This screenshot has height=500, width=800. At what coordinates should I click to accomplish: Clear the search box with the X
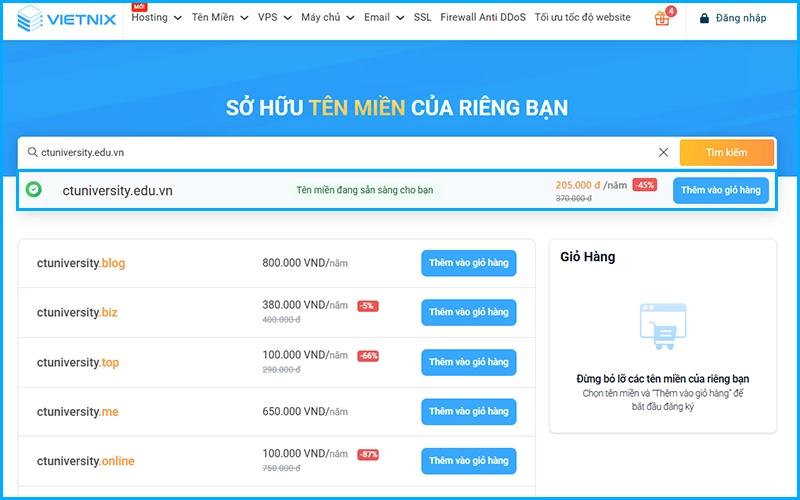[663, 152]
